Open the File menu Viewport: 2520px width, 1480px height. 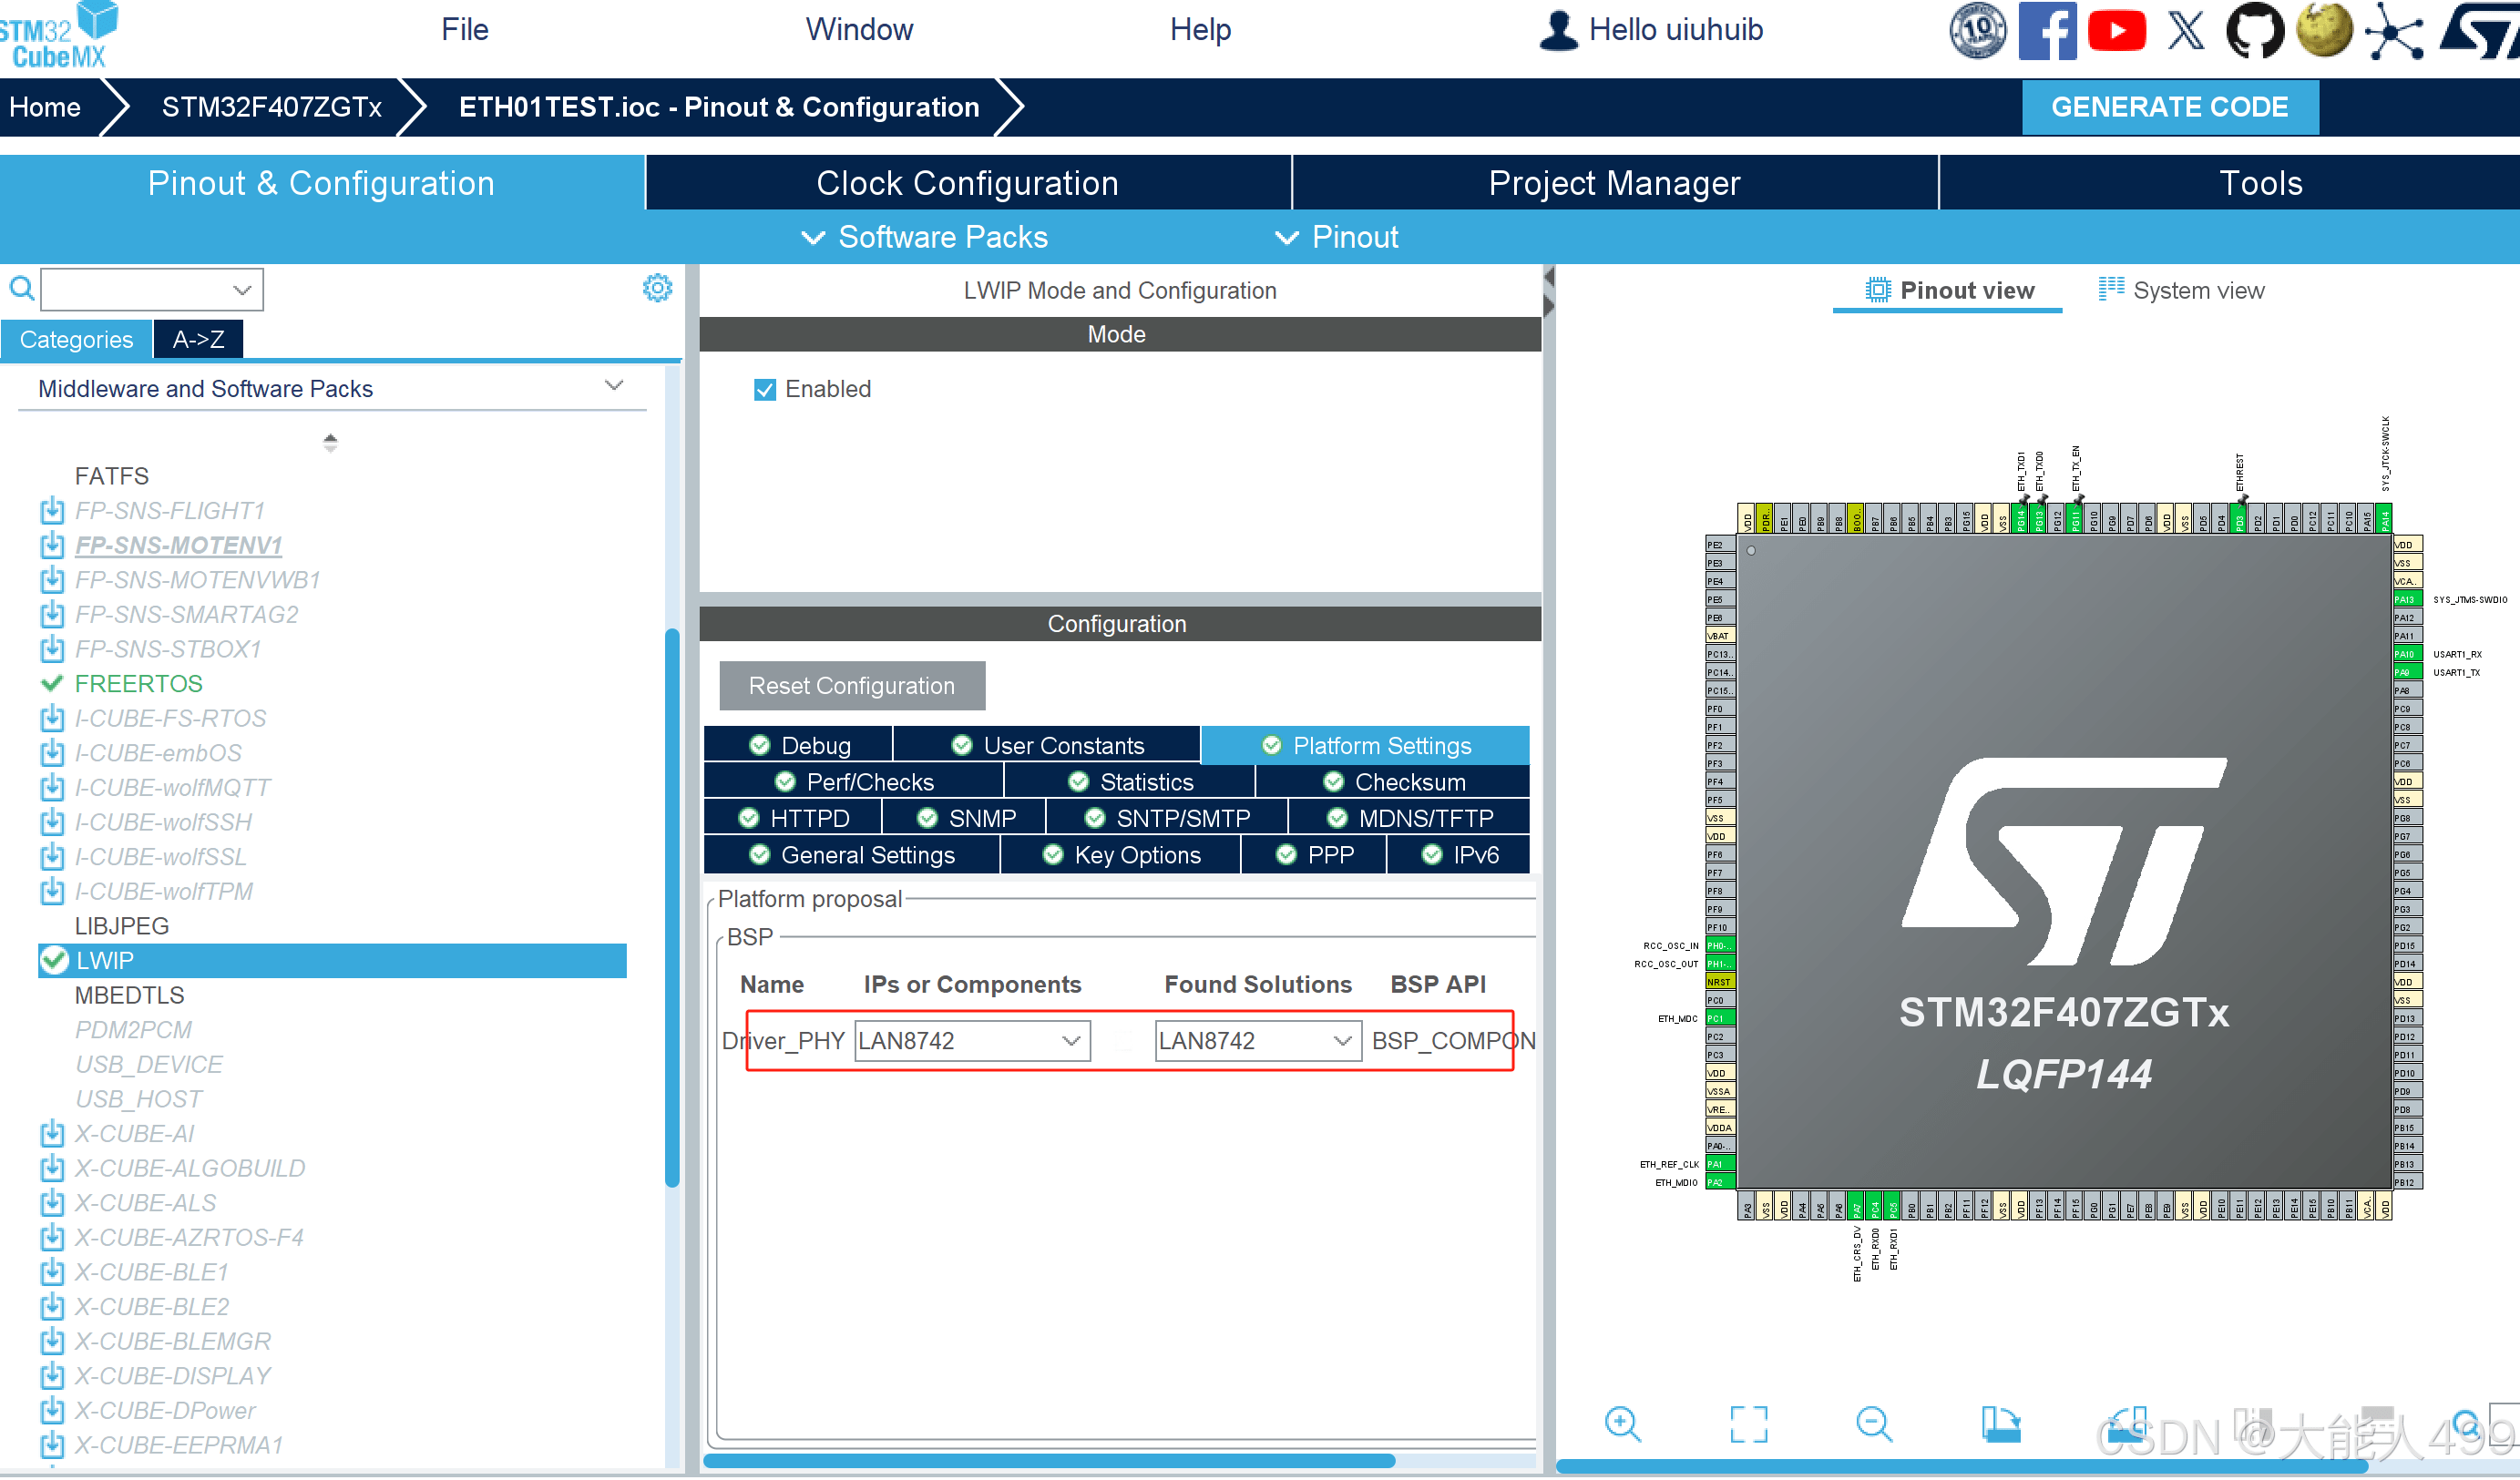click(x=464, y=29)
